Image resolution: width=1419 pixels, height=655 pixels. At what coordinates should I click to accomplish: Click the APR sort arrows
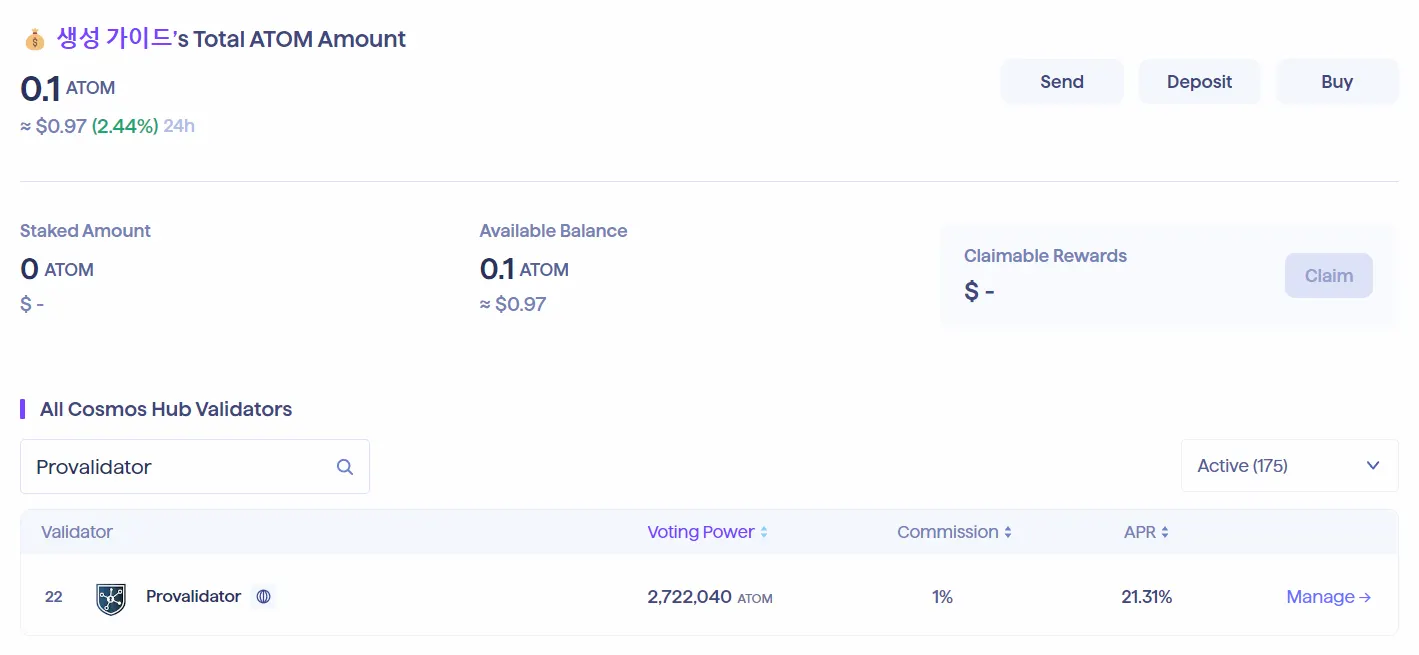(1165, 533)
